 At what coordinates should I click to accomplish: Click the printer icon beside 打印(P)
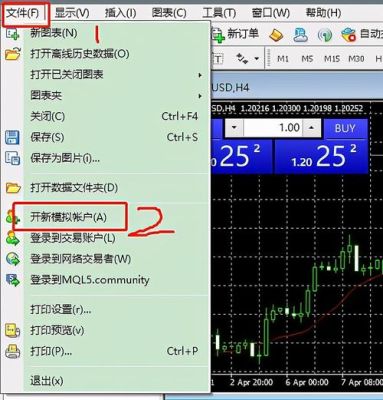tap(13, 351)
